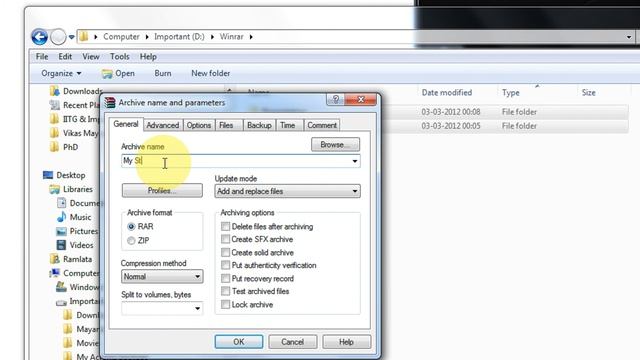Check Create solid archive
Image resolution: width=640 pixels, height=360 pixels.
pos(225,252)
